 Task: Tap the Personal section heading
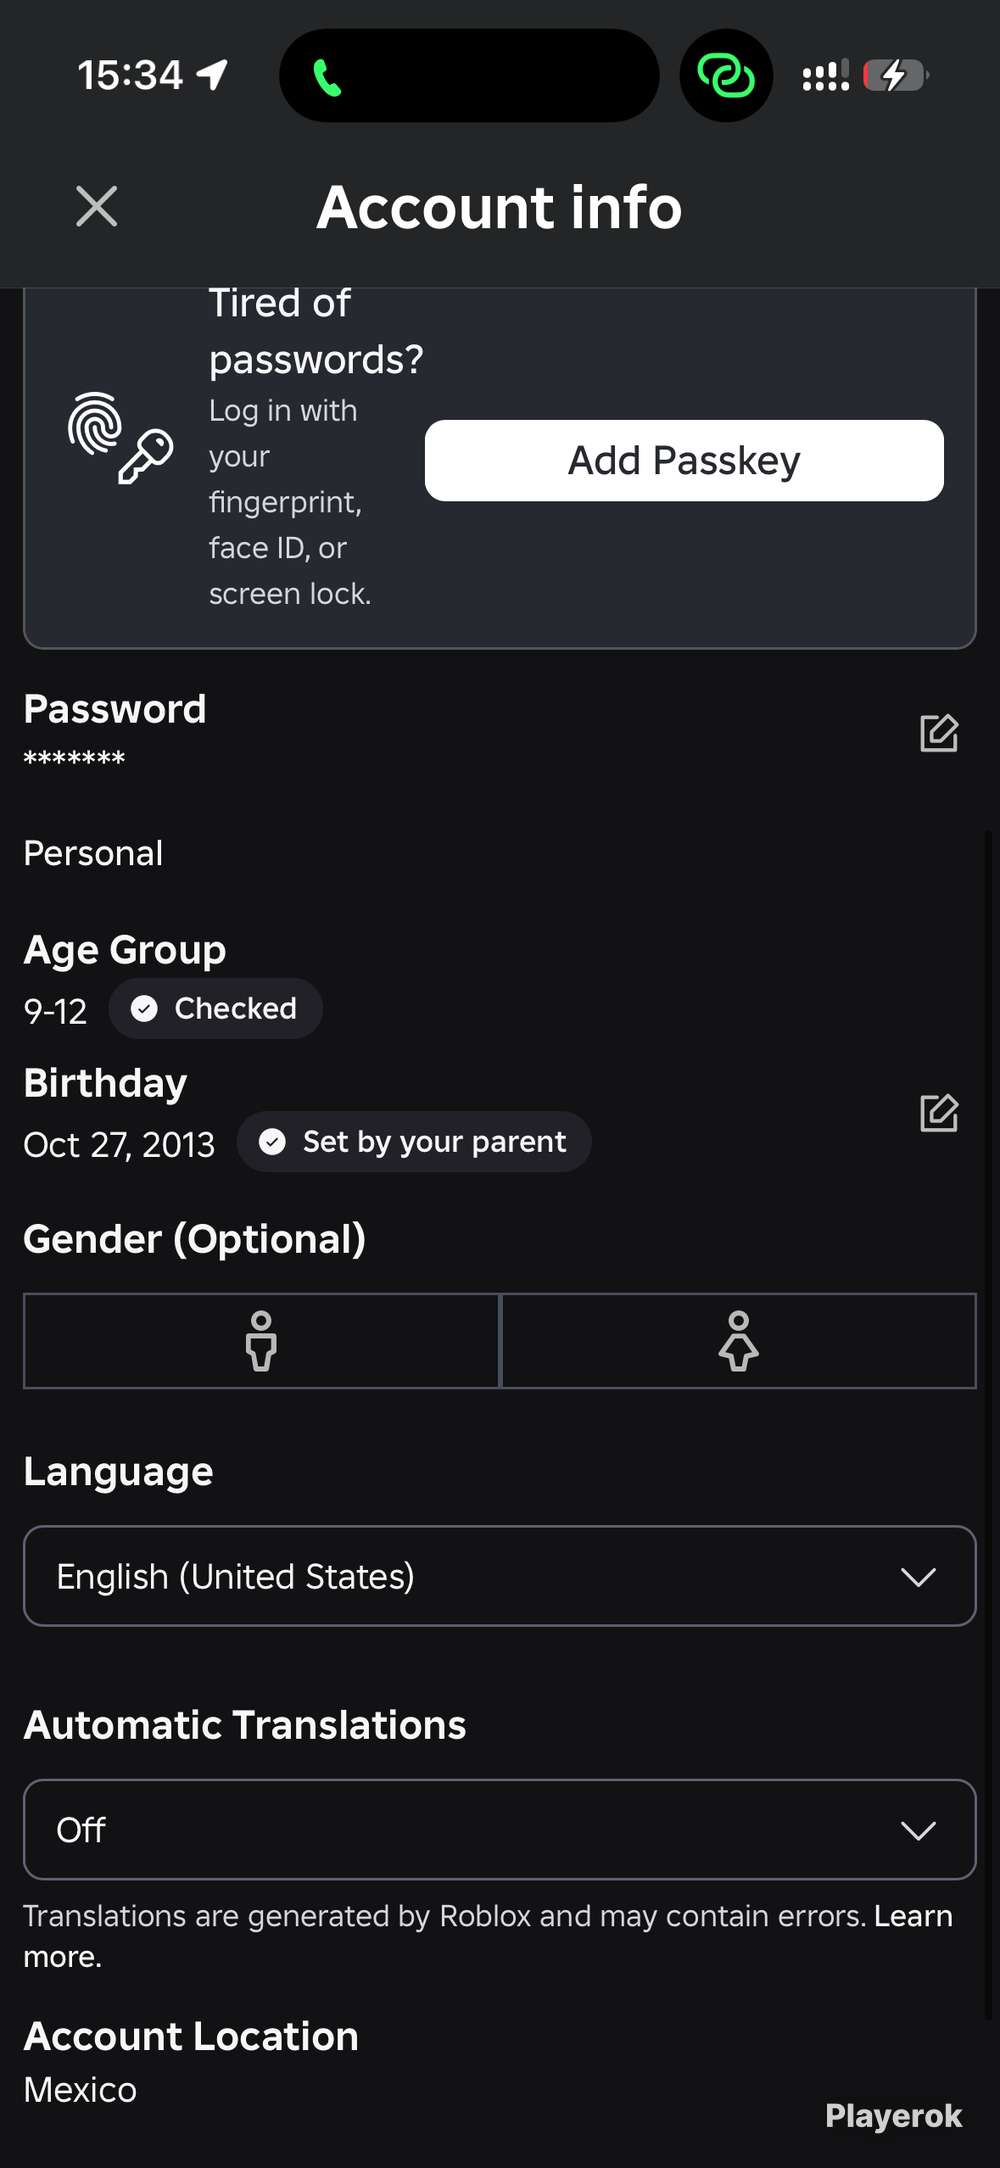pos(93,853)
